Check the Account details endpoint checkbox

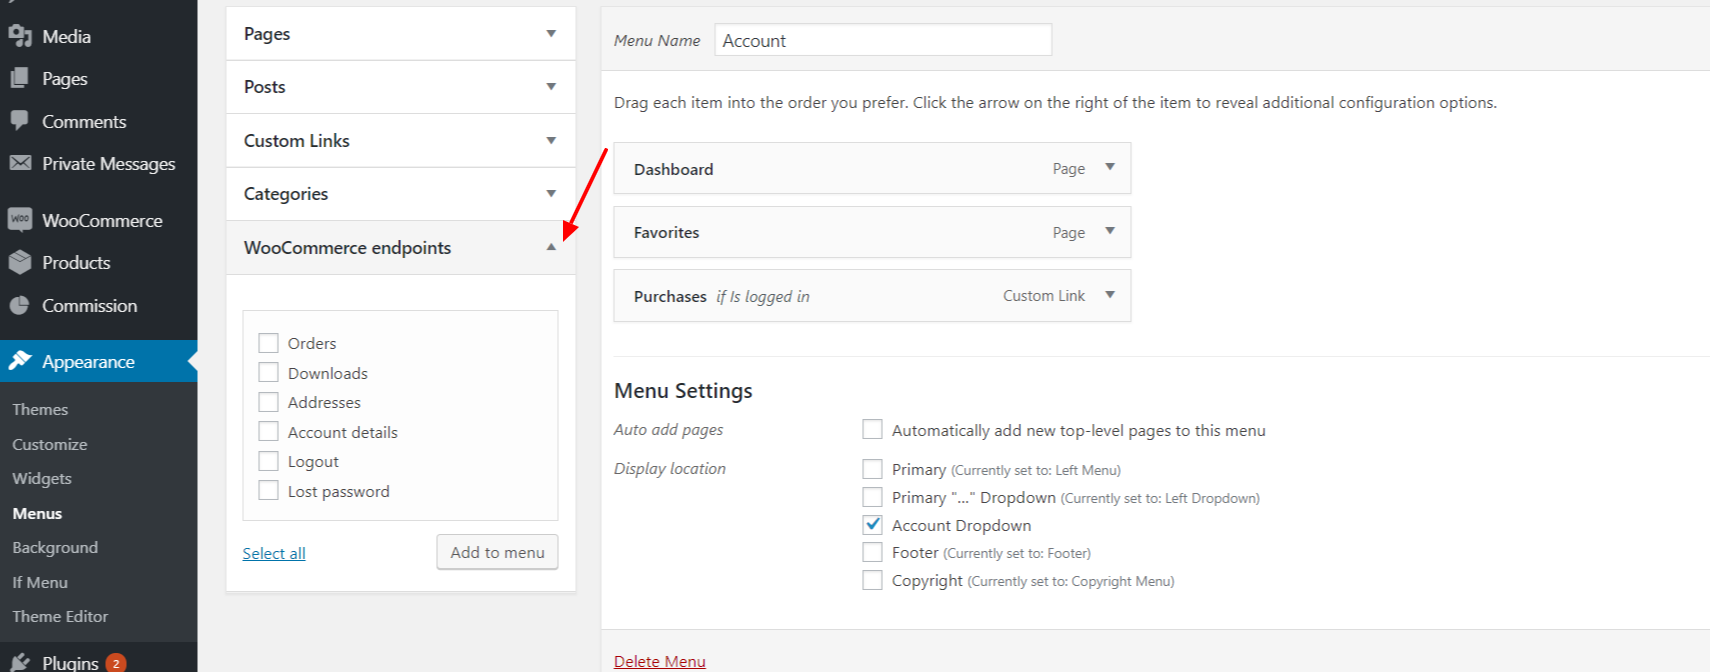pyautogui.click(x=268, y=432)
